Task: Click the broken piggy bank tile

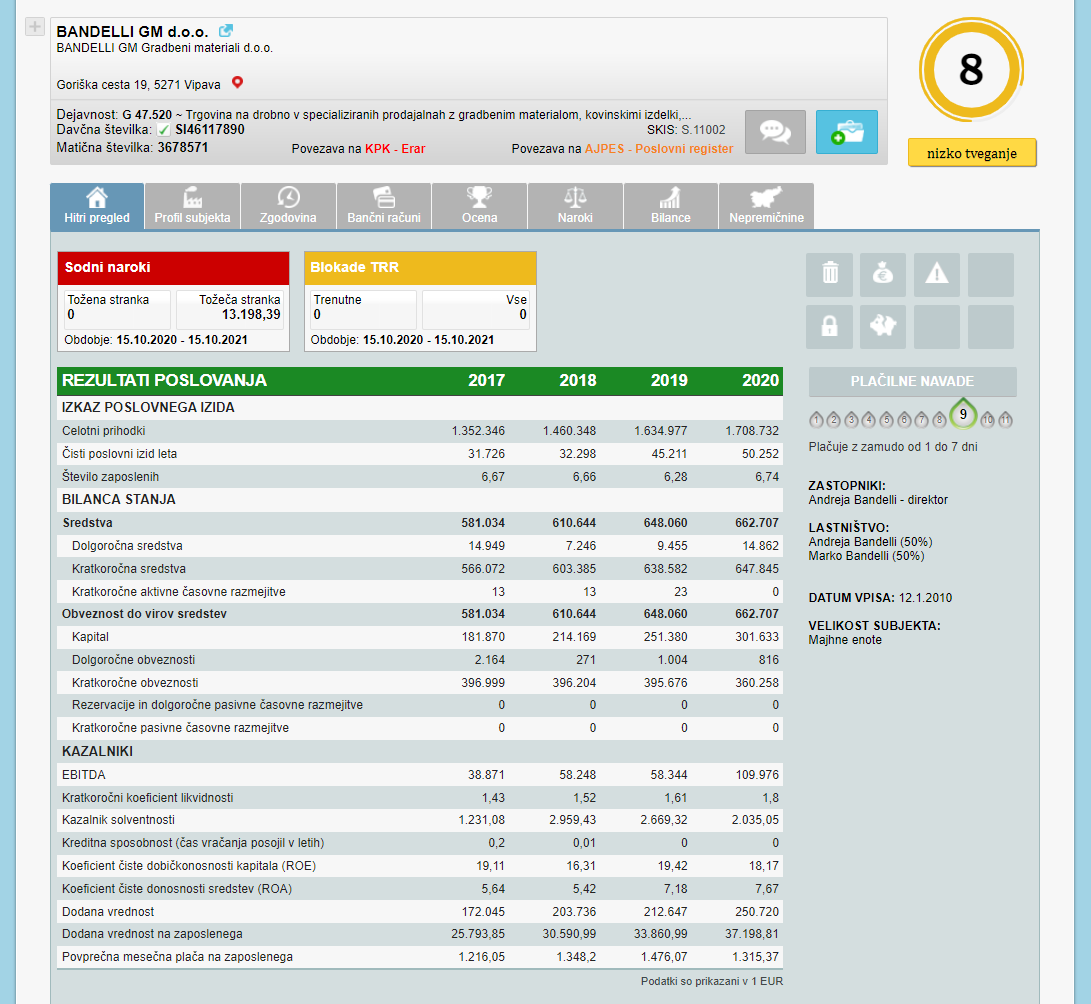Action: pos(883,326)
